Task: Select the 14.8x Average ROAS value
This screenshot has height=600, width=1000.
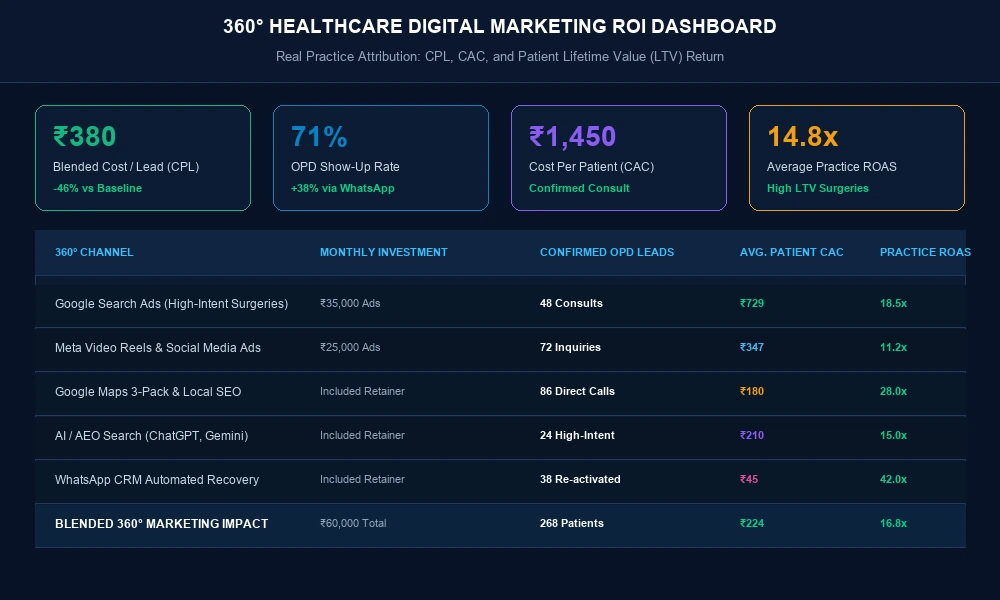Action: (x=802, y=136)
